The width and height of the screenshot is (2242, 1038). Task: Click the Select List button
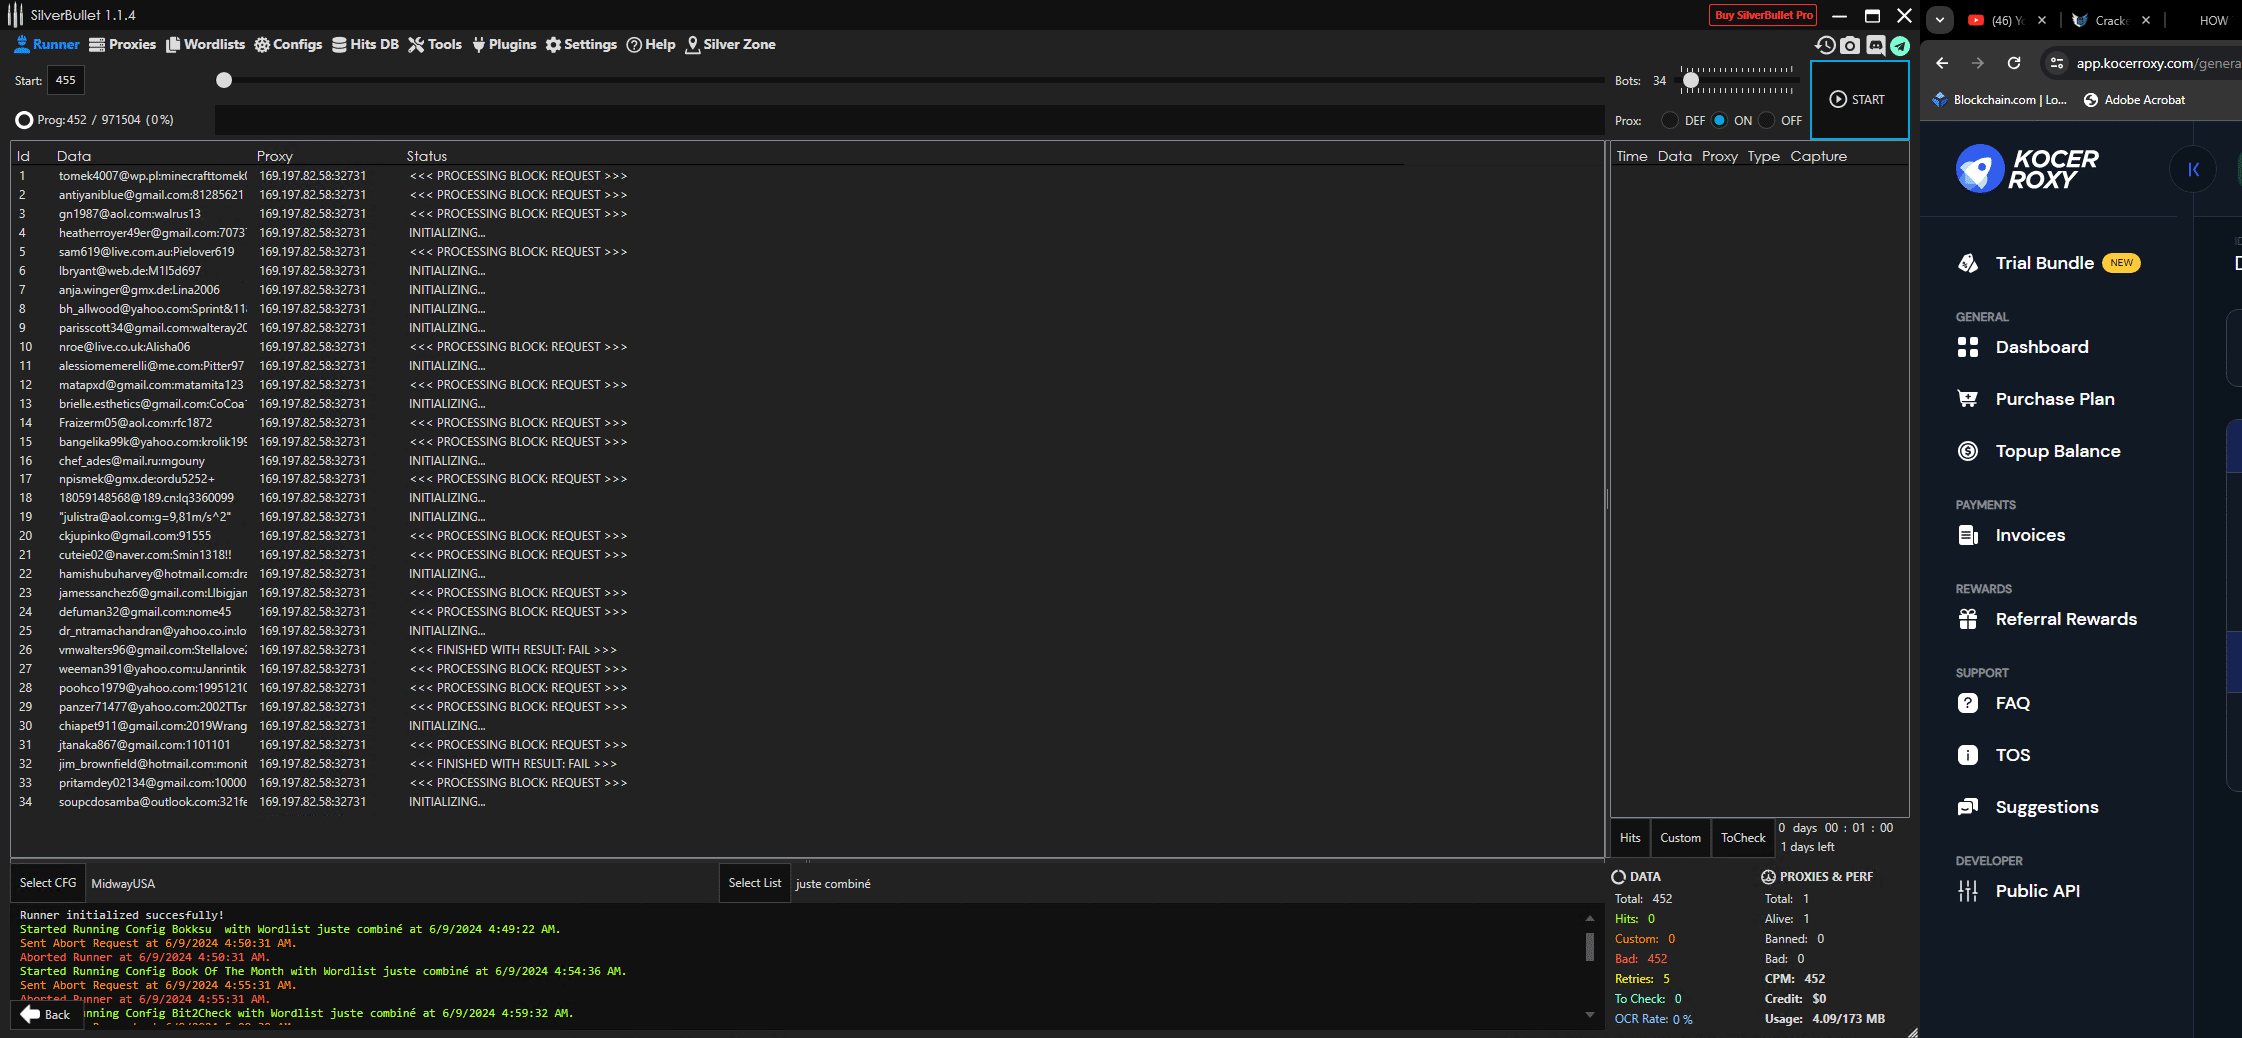pos(755,883)
